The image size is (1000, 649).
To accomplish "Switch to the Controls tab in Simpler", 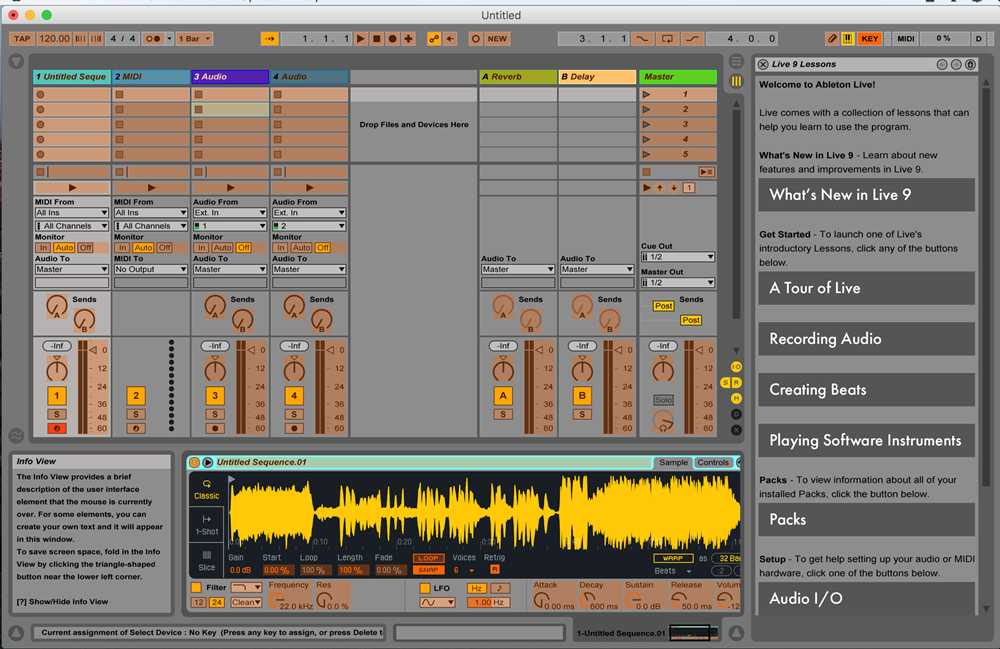I will click(713, 462).
